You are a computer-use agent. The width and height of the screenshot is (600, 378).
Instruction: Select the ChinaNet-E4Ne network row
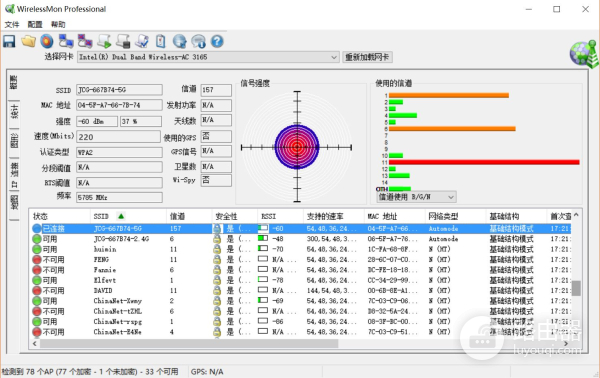click(300, 332)
